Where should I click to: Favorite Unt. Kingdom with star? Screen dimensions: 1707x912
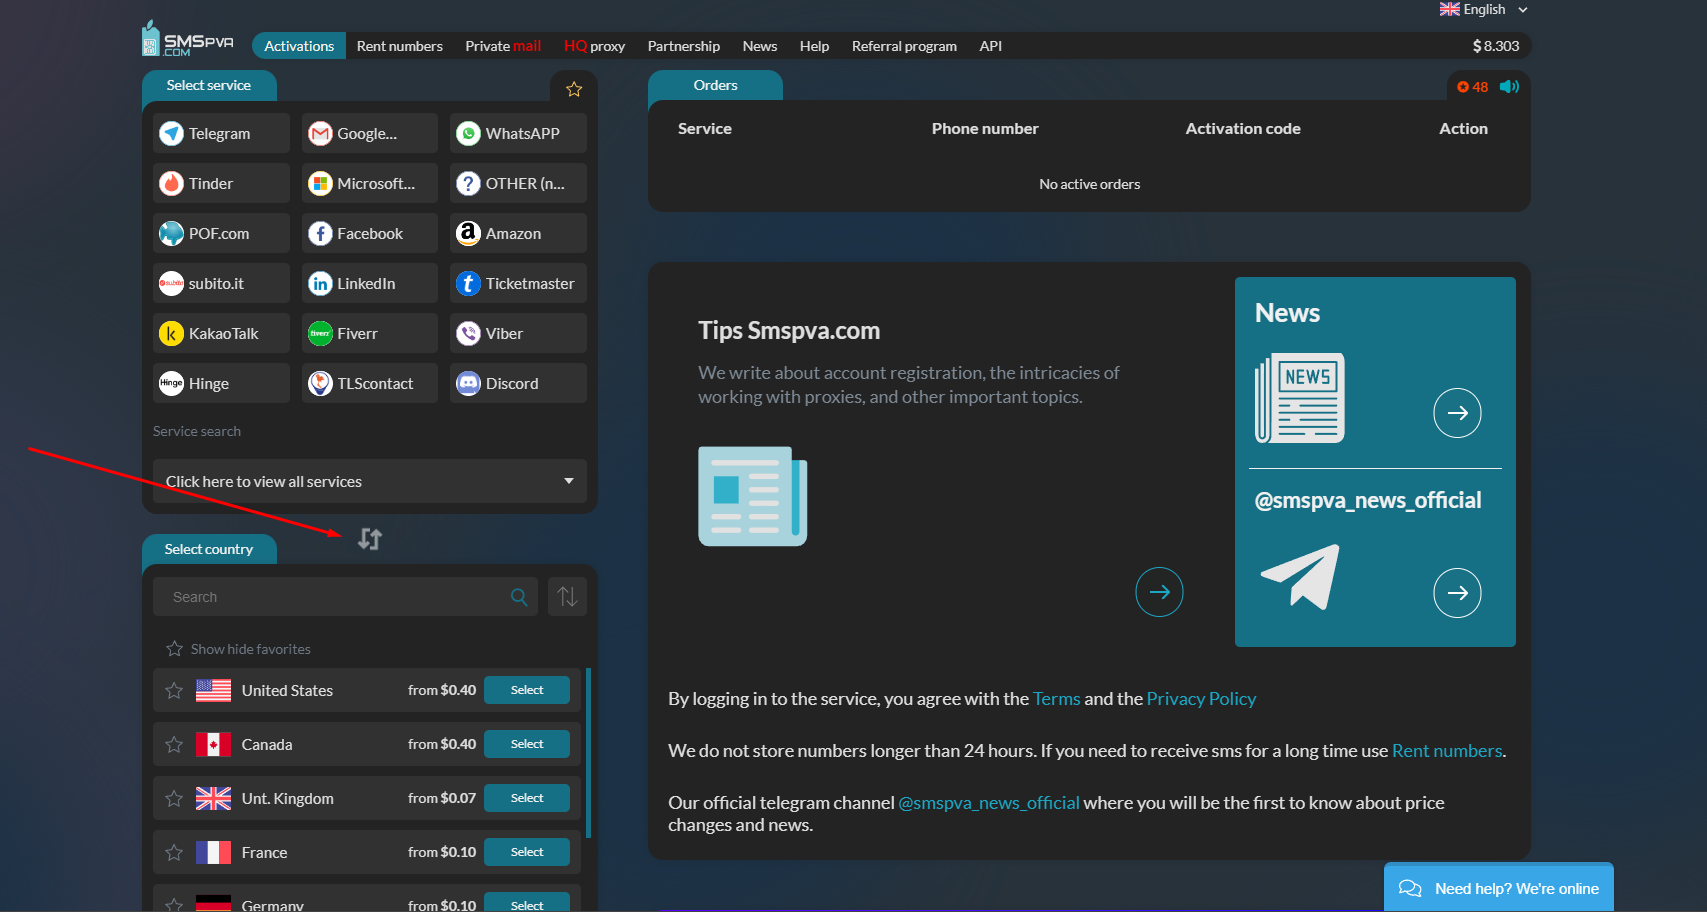(174, 799)
